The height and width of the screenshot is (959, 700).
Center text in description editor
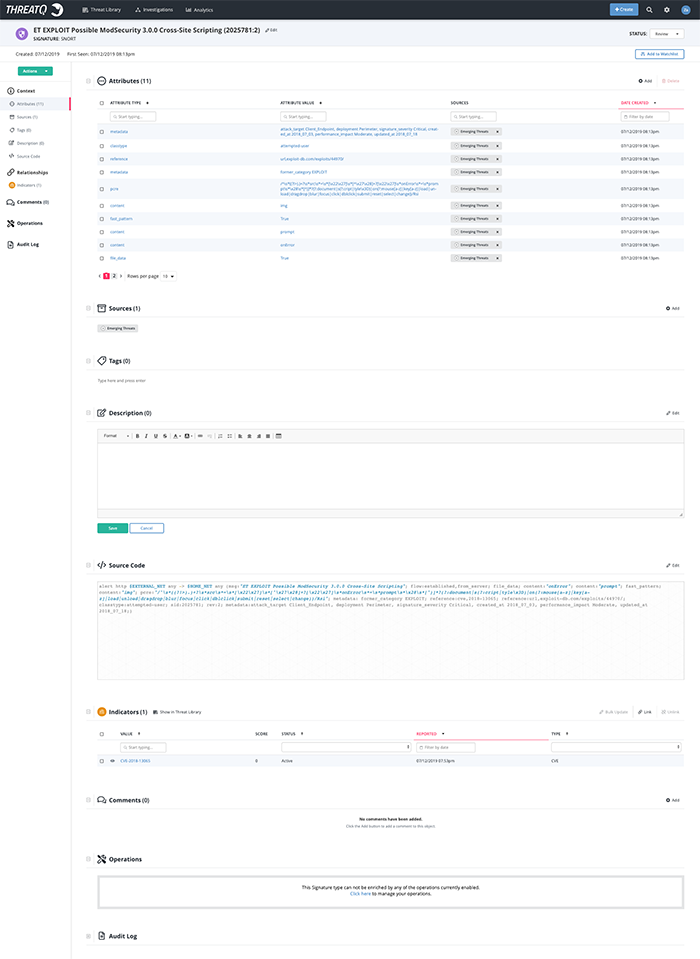pyautogui.click(x=249, y=436)
